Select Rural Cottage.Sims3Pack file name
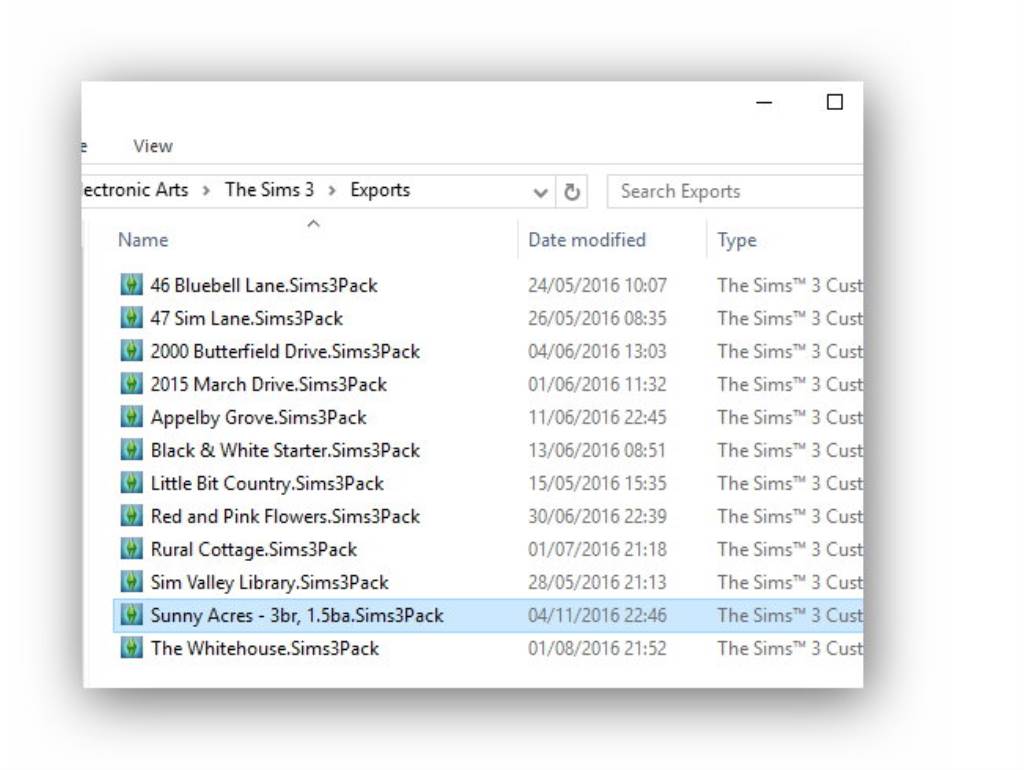 (253, 549)
